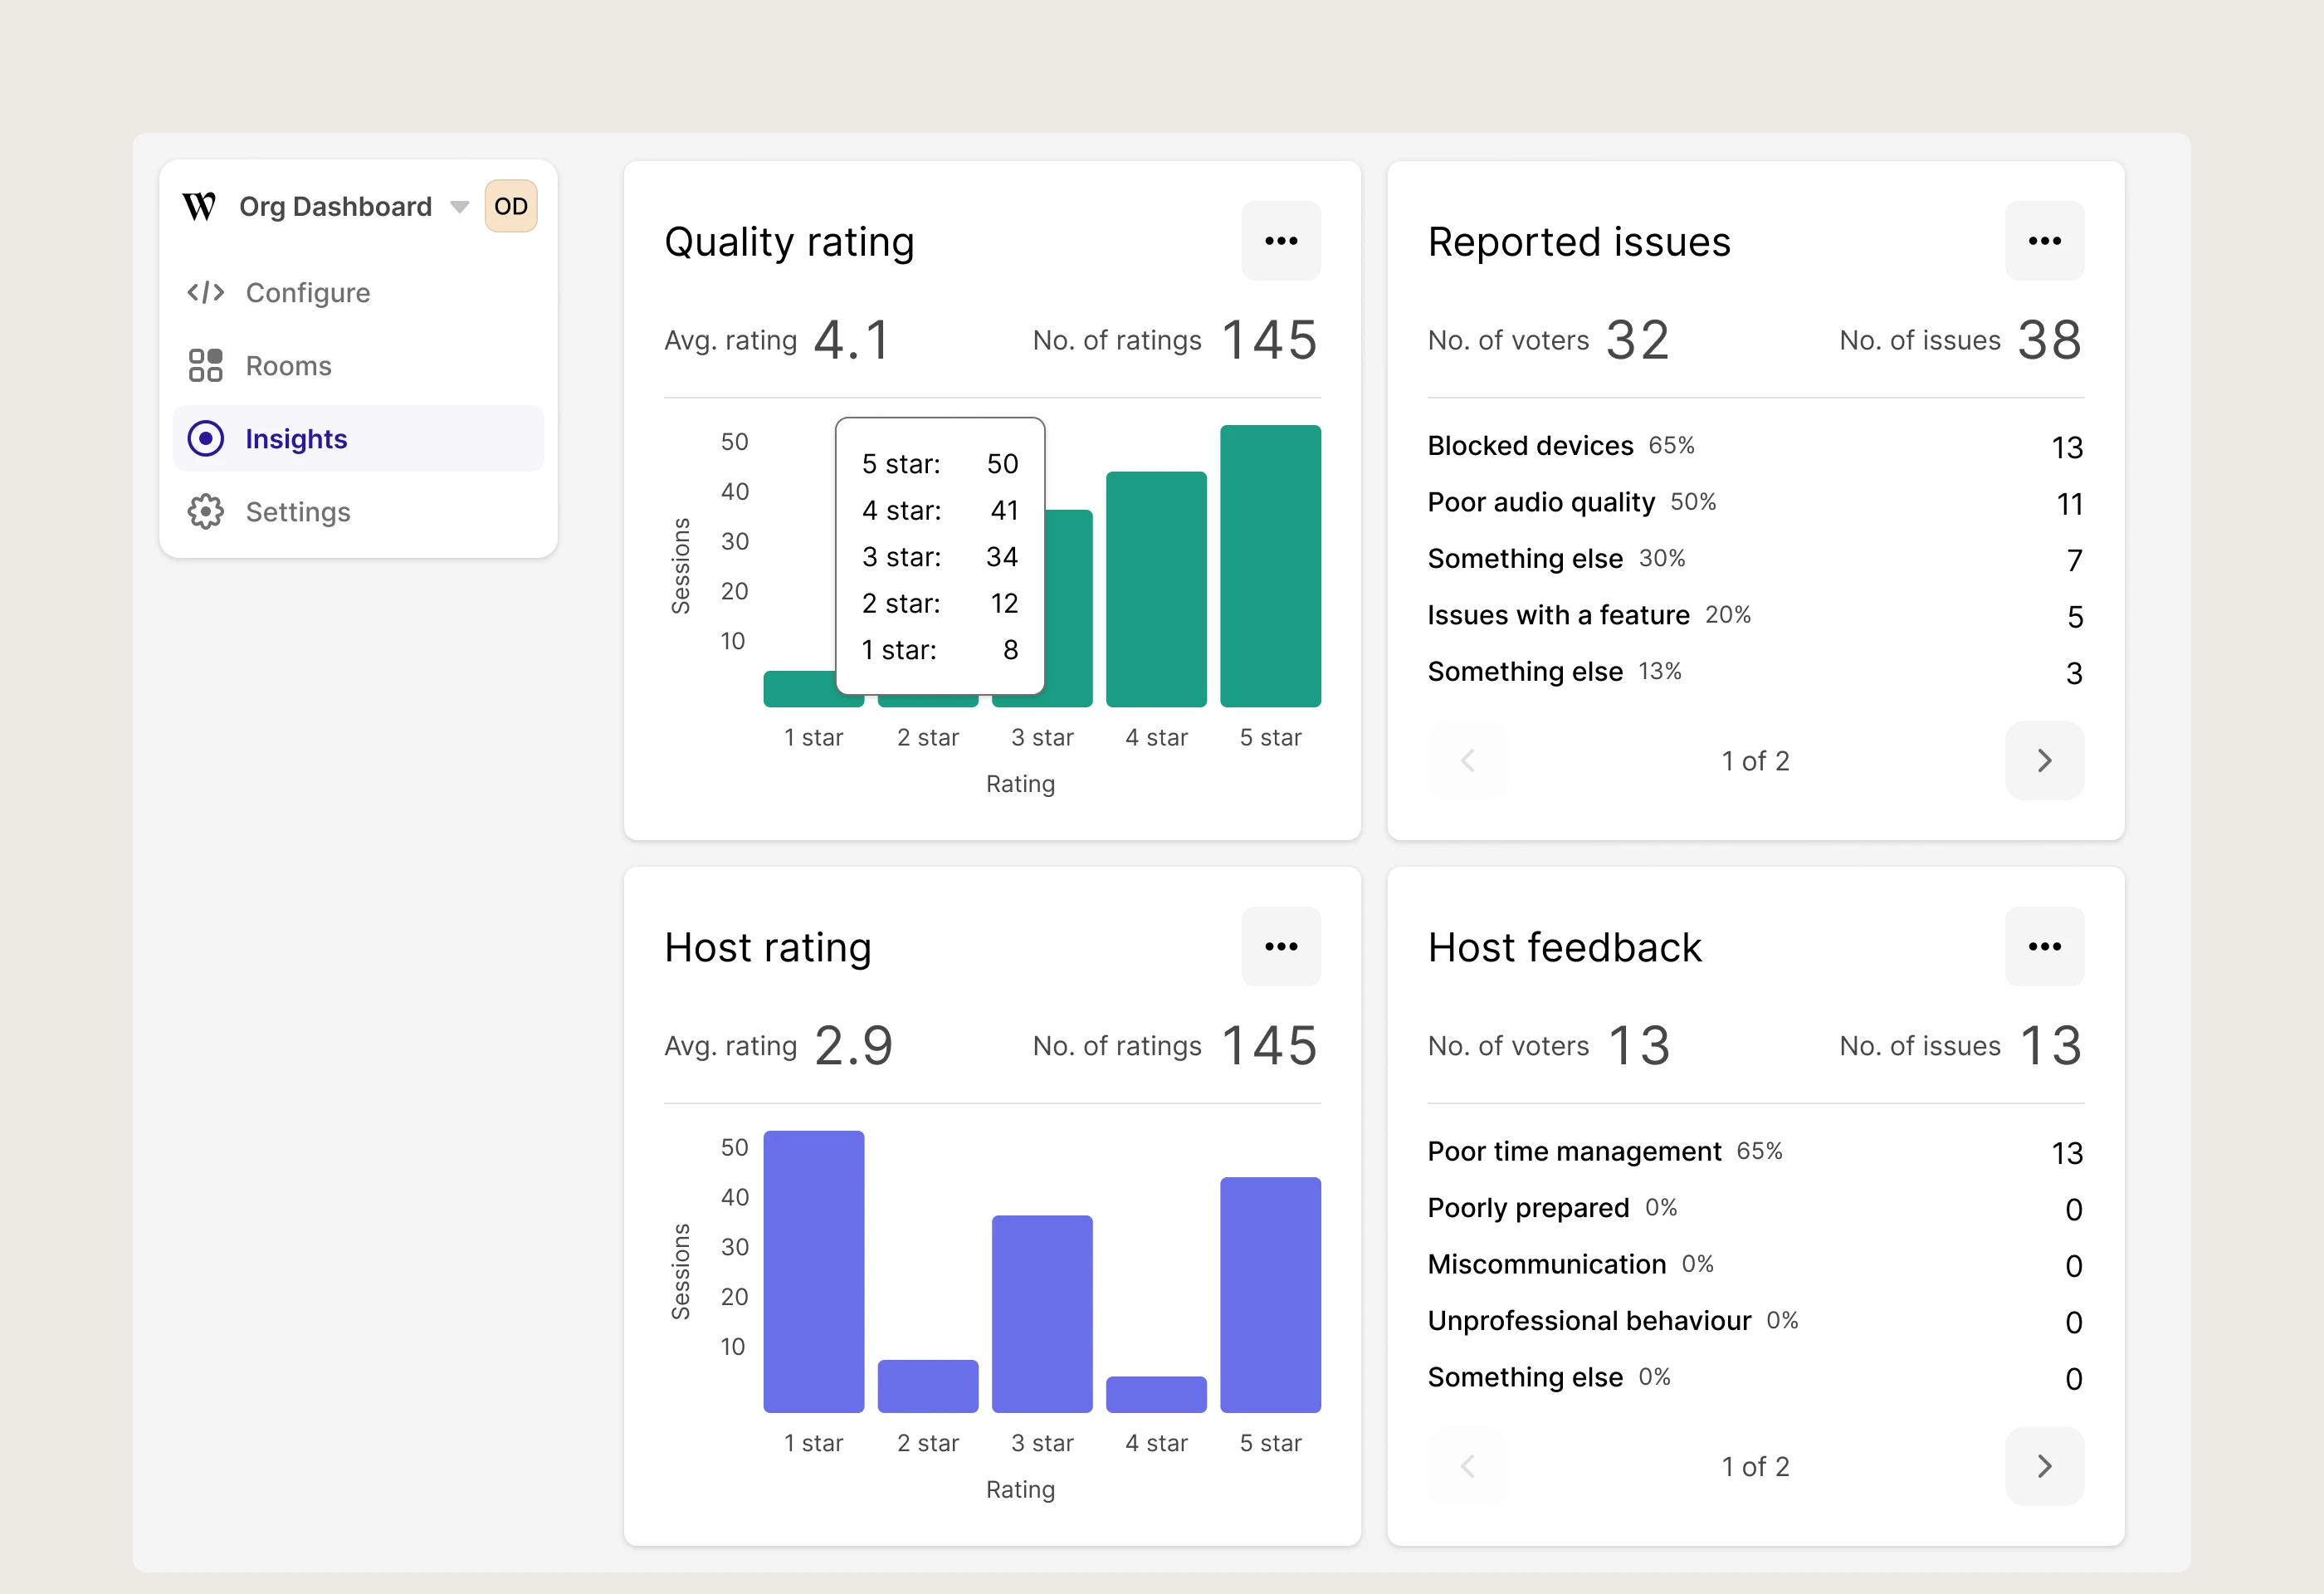Screen dimensions: 2324x1594
Task: Click the 4.1 average rating value
Action: pos(852,340)
